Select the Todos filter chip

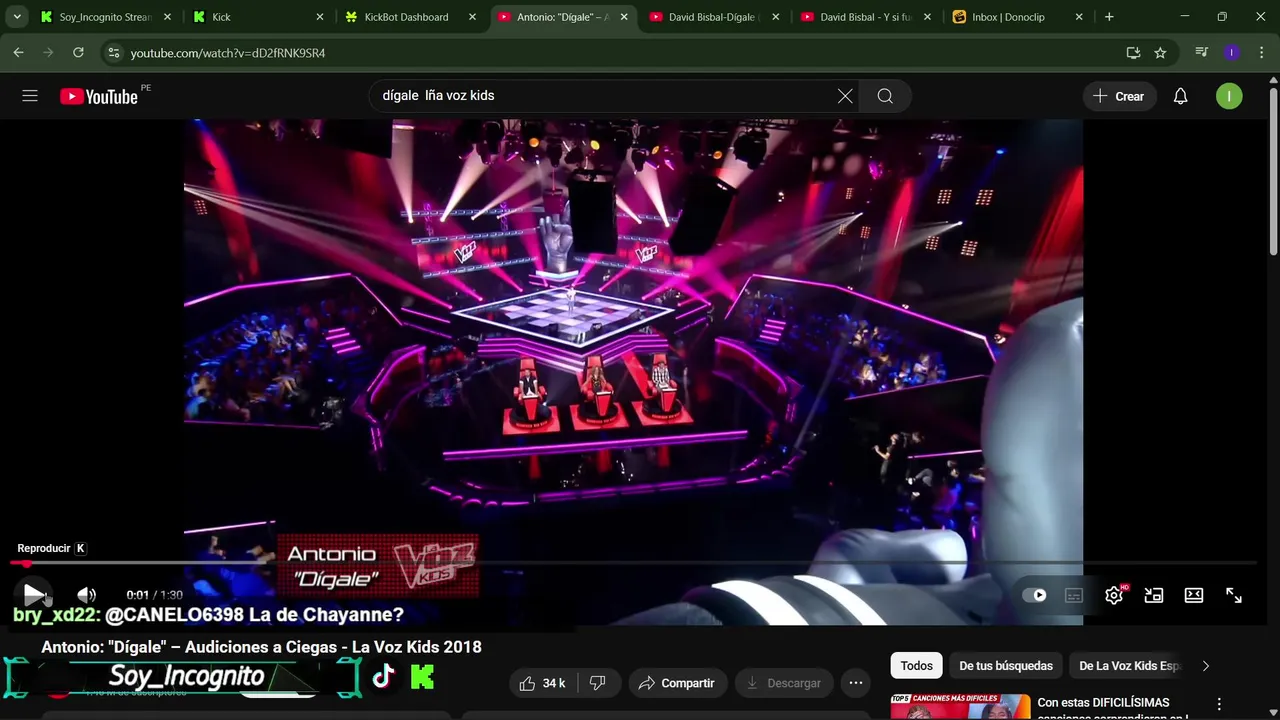coord(916,666)
